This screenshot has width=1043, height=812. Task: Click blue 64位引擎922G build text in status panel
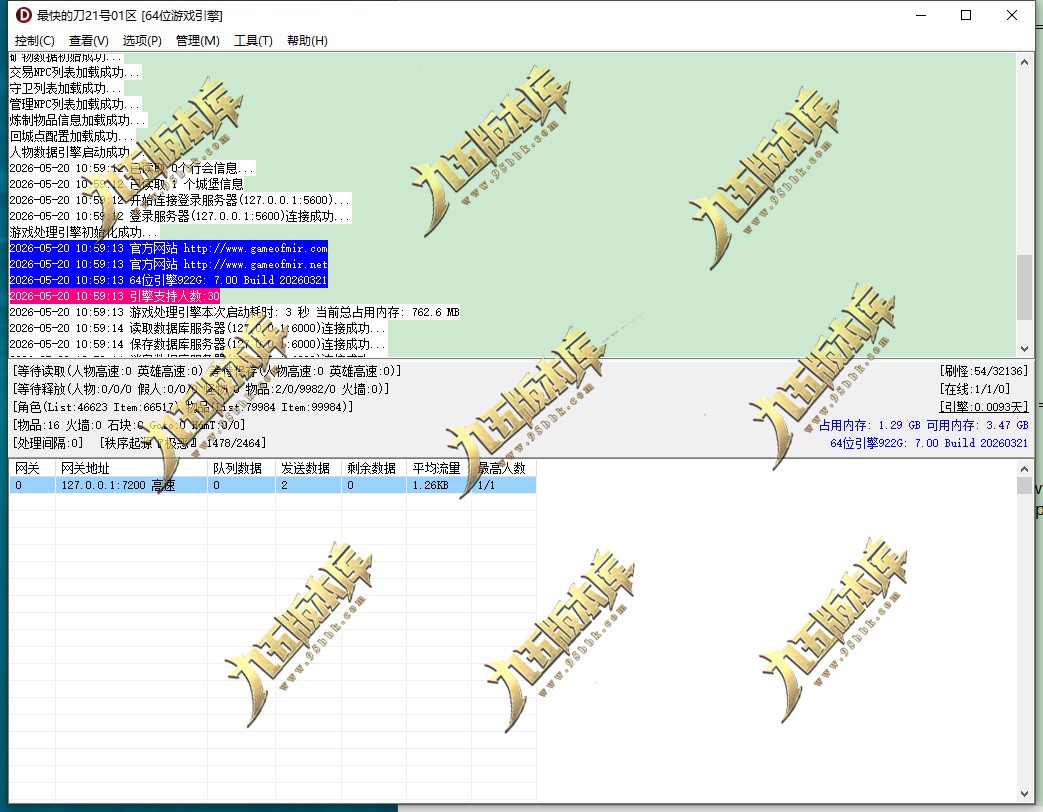point(929,443)
